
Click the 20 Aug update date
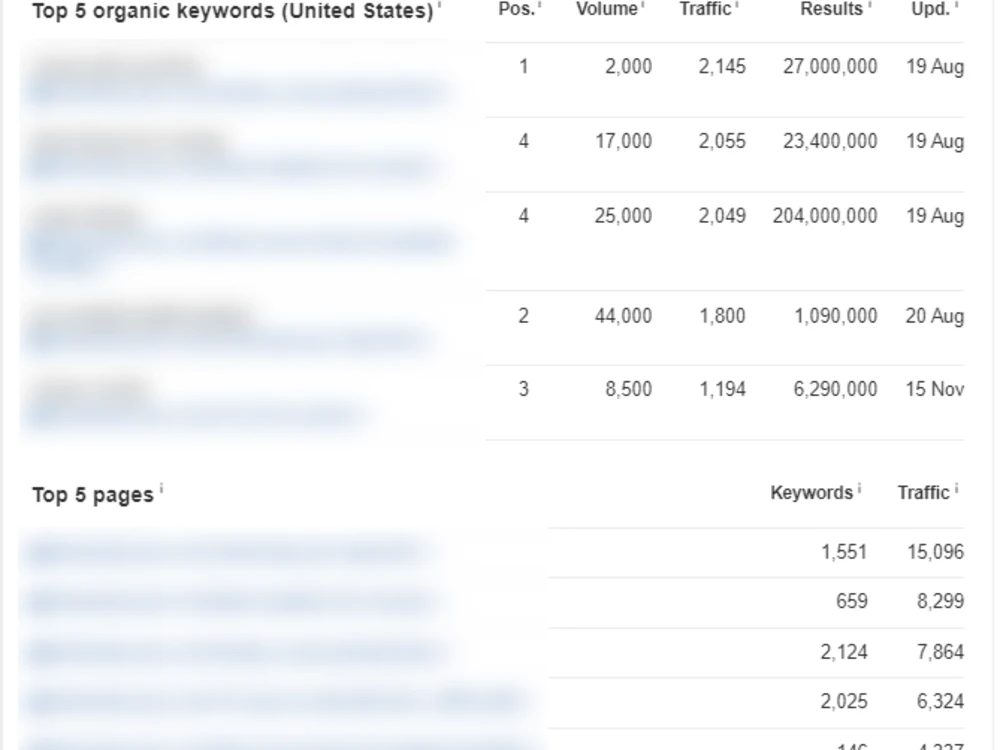[934, 316]
